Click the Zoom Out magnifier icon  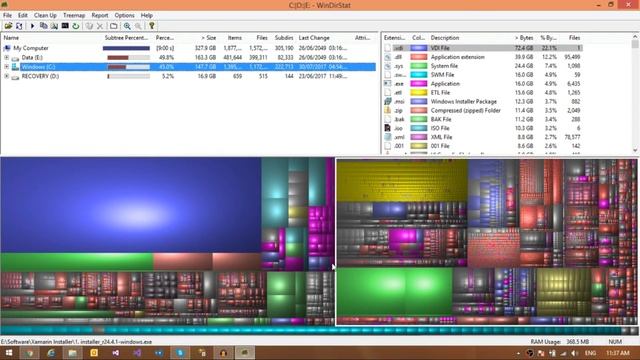pyautogui.click(x=138, y=26)
